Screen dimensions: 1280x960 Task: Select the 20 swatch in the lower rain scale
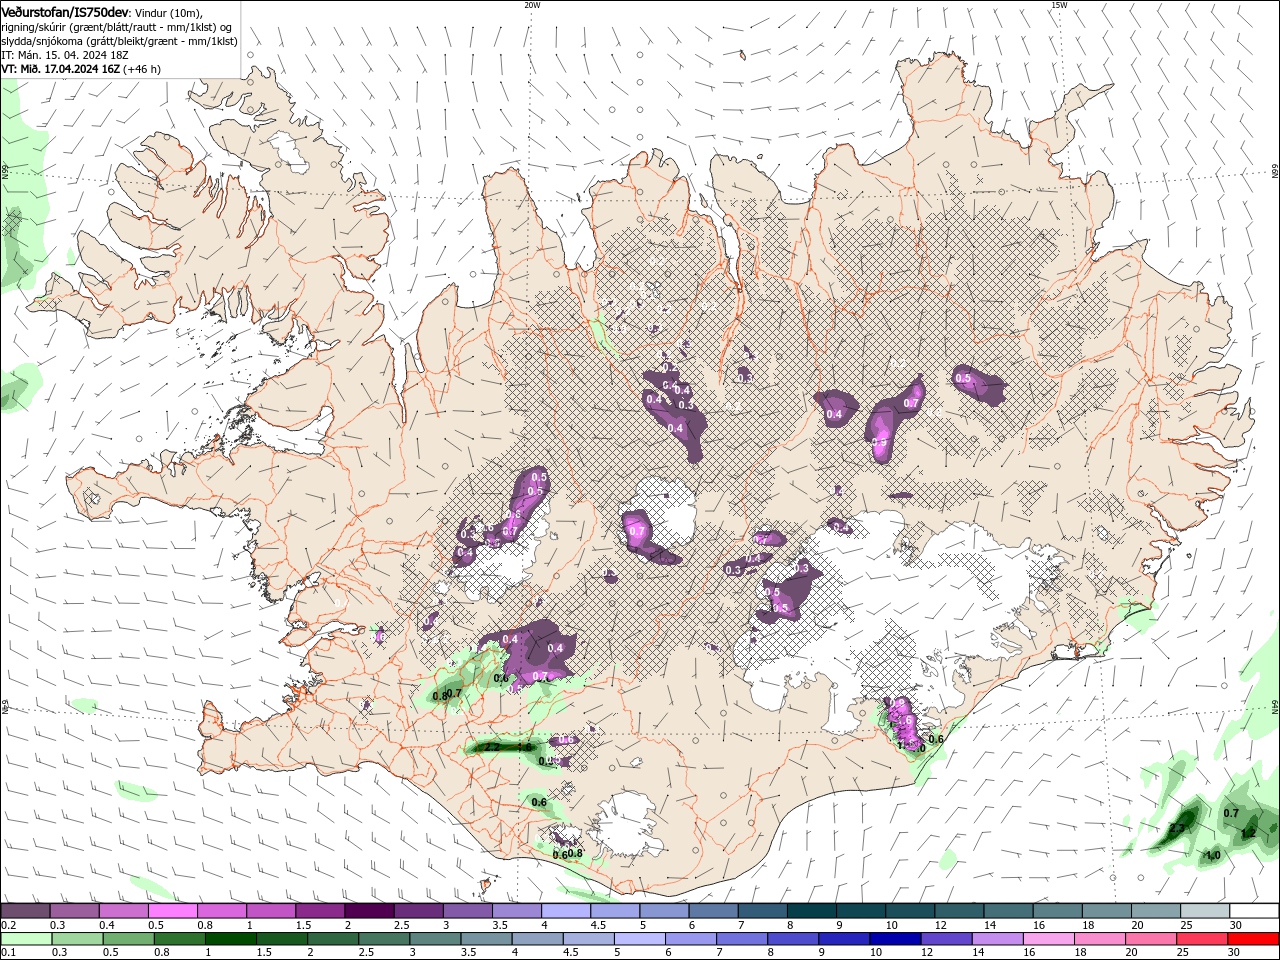(1151, 939)
